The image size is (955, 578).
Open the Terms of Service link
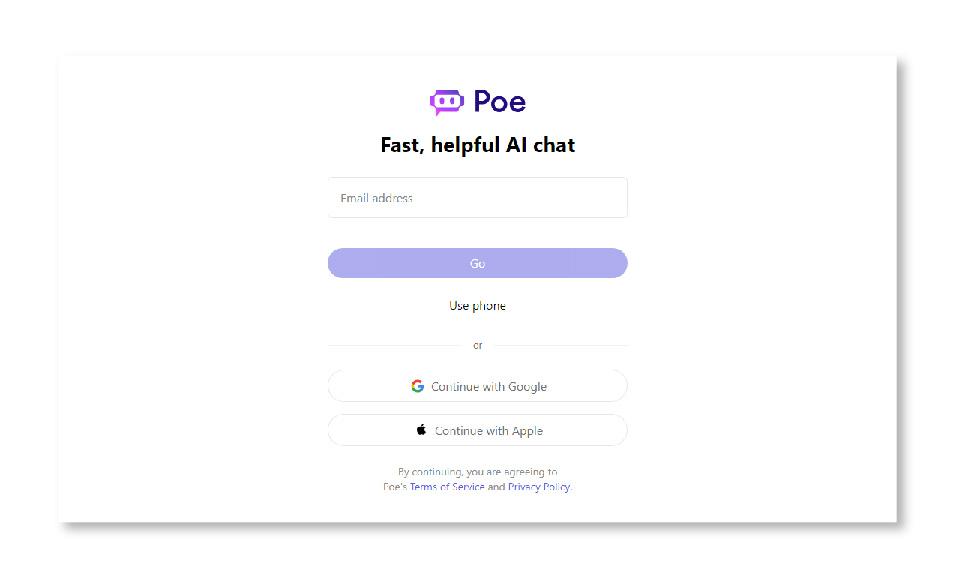[x=447, y=487]
